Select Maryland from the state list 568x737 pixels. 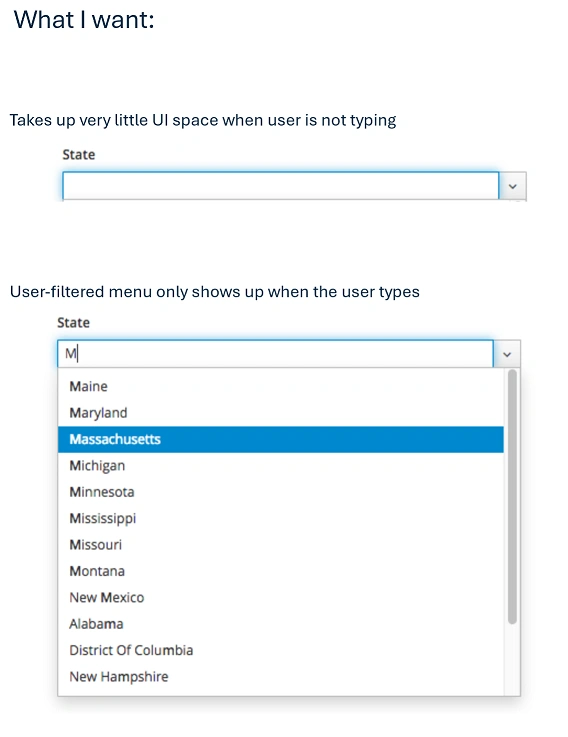(280, 413)
